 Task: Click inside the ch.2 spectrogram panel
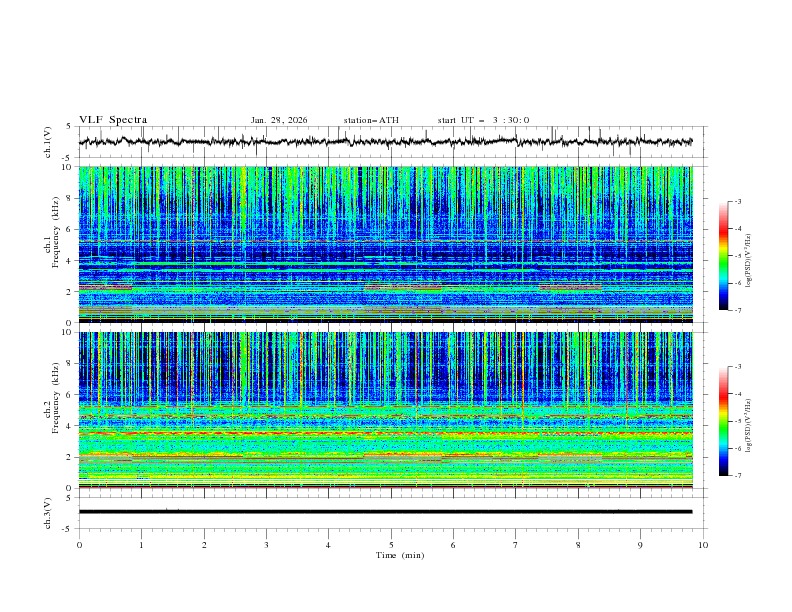pyautogui.click(x=385, y=409)
